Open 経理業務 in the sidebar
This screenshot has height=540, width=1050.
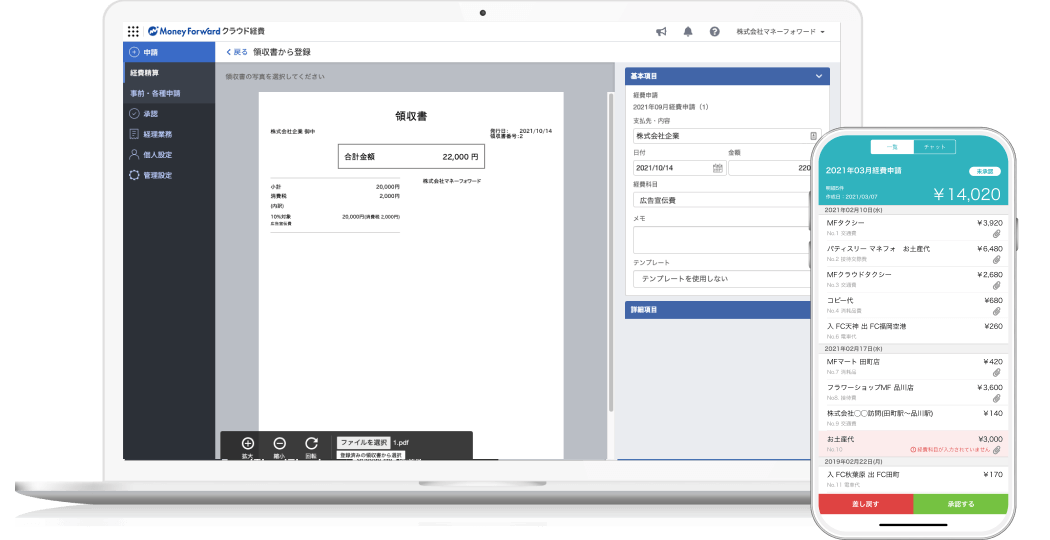[169, 134]
